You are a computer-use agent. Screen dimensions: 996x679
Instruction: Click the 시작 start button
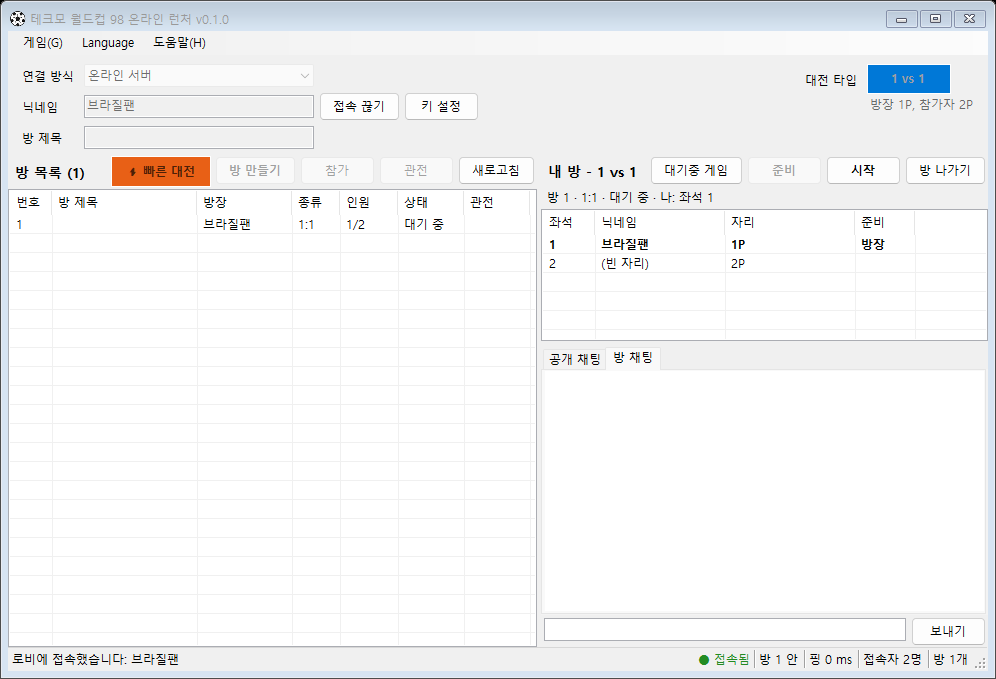863,170
